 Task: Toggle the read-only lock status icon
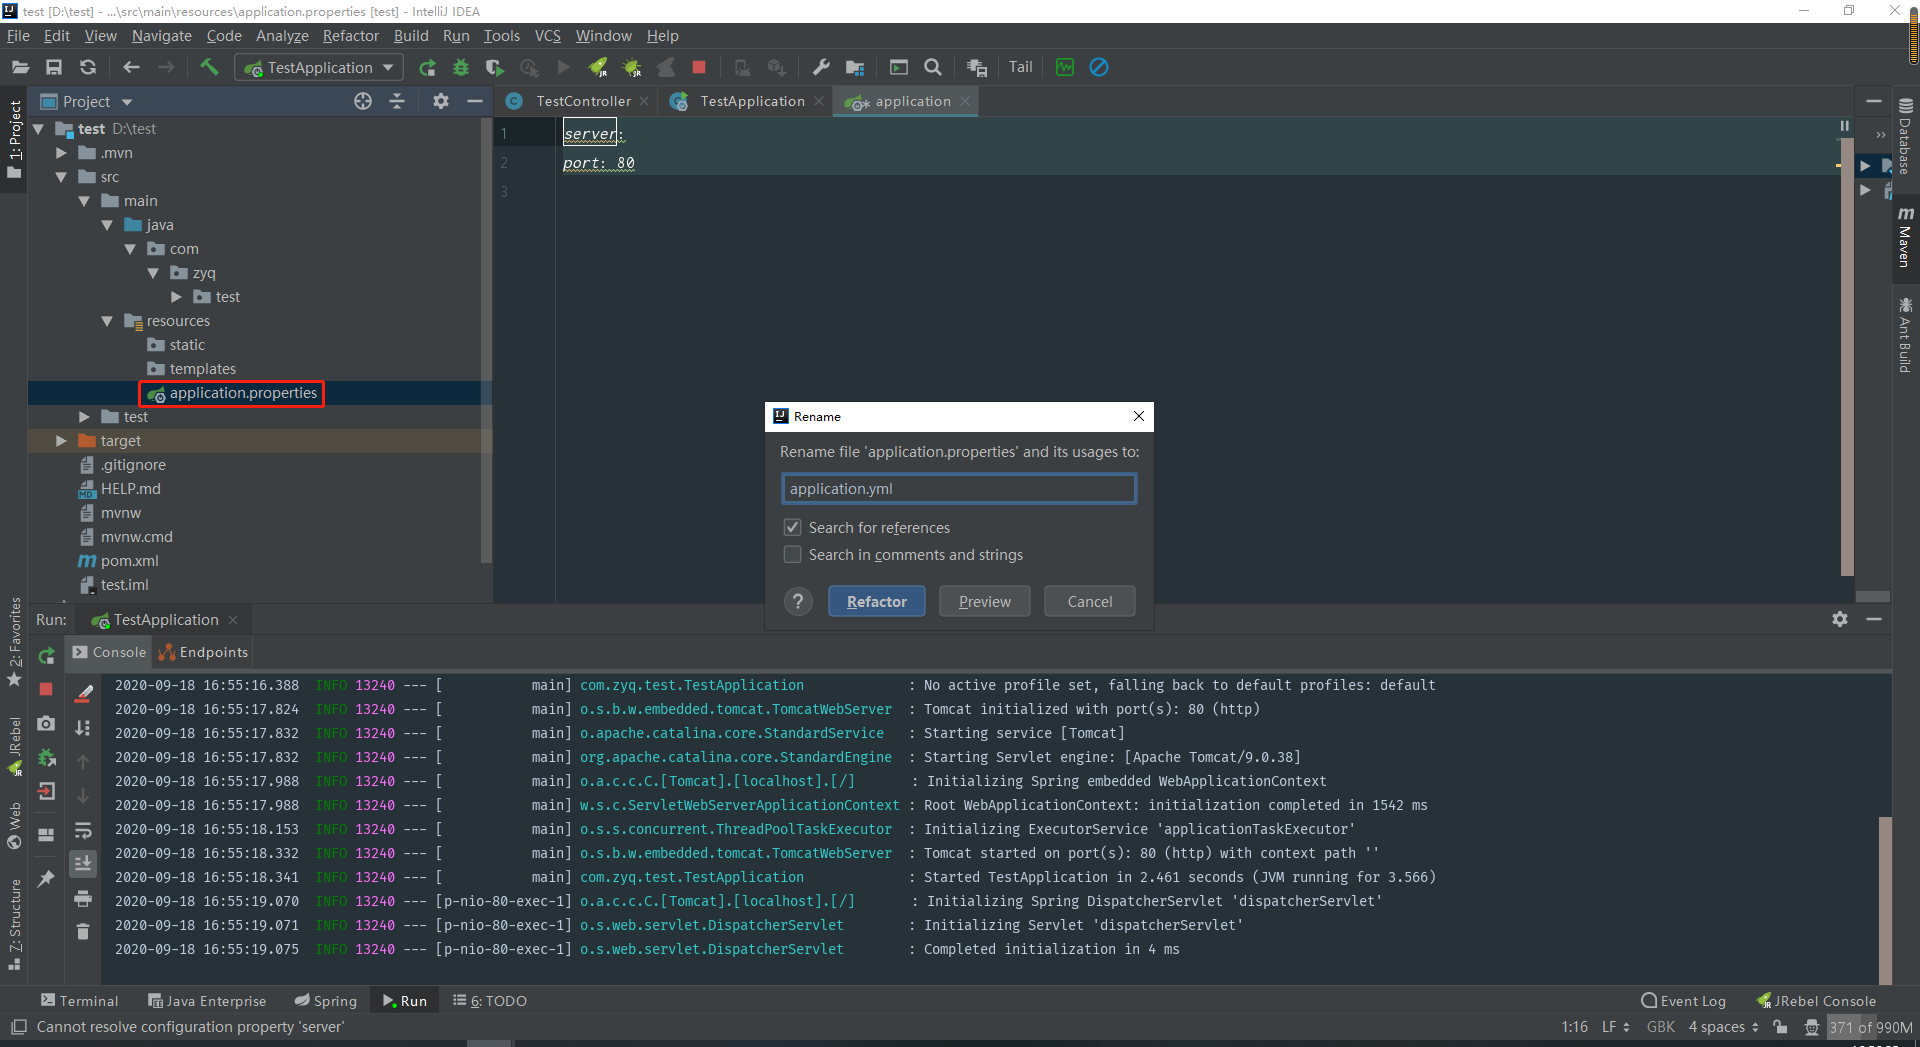pyautogui.click(x=1780, y=1027)
